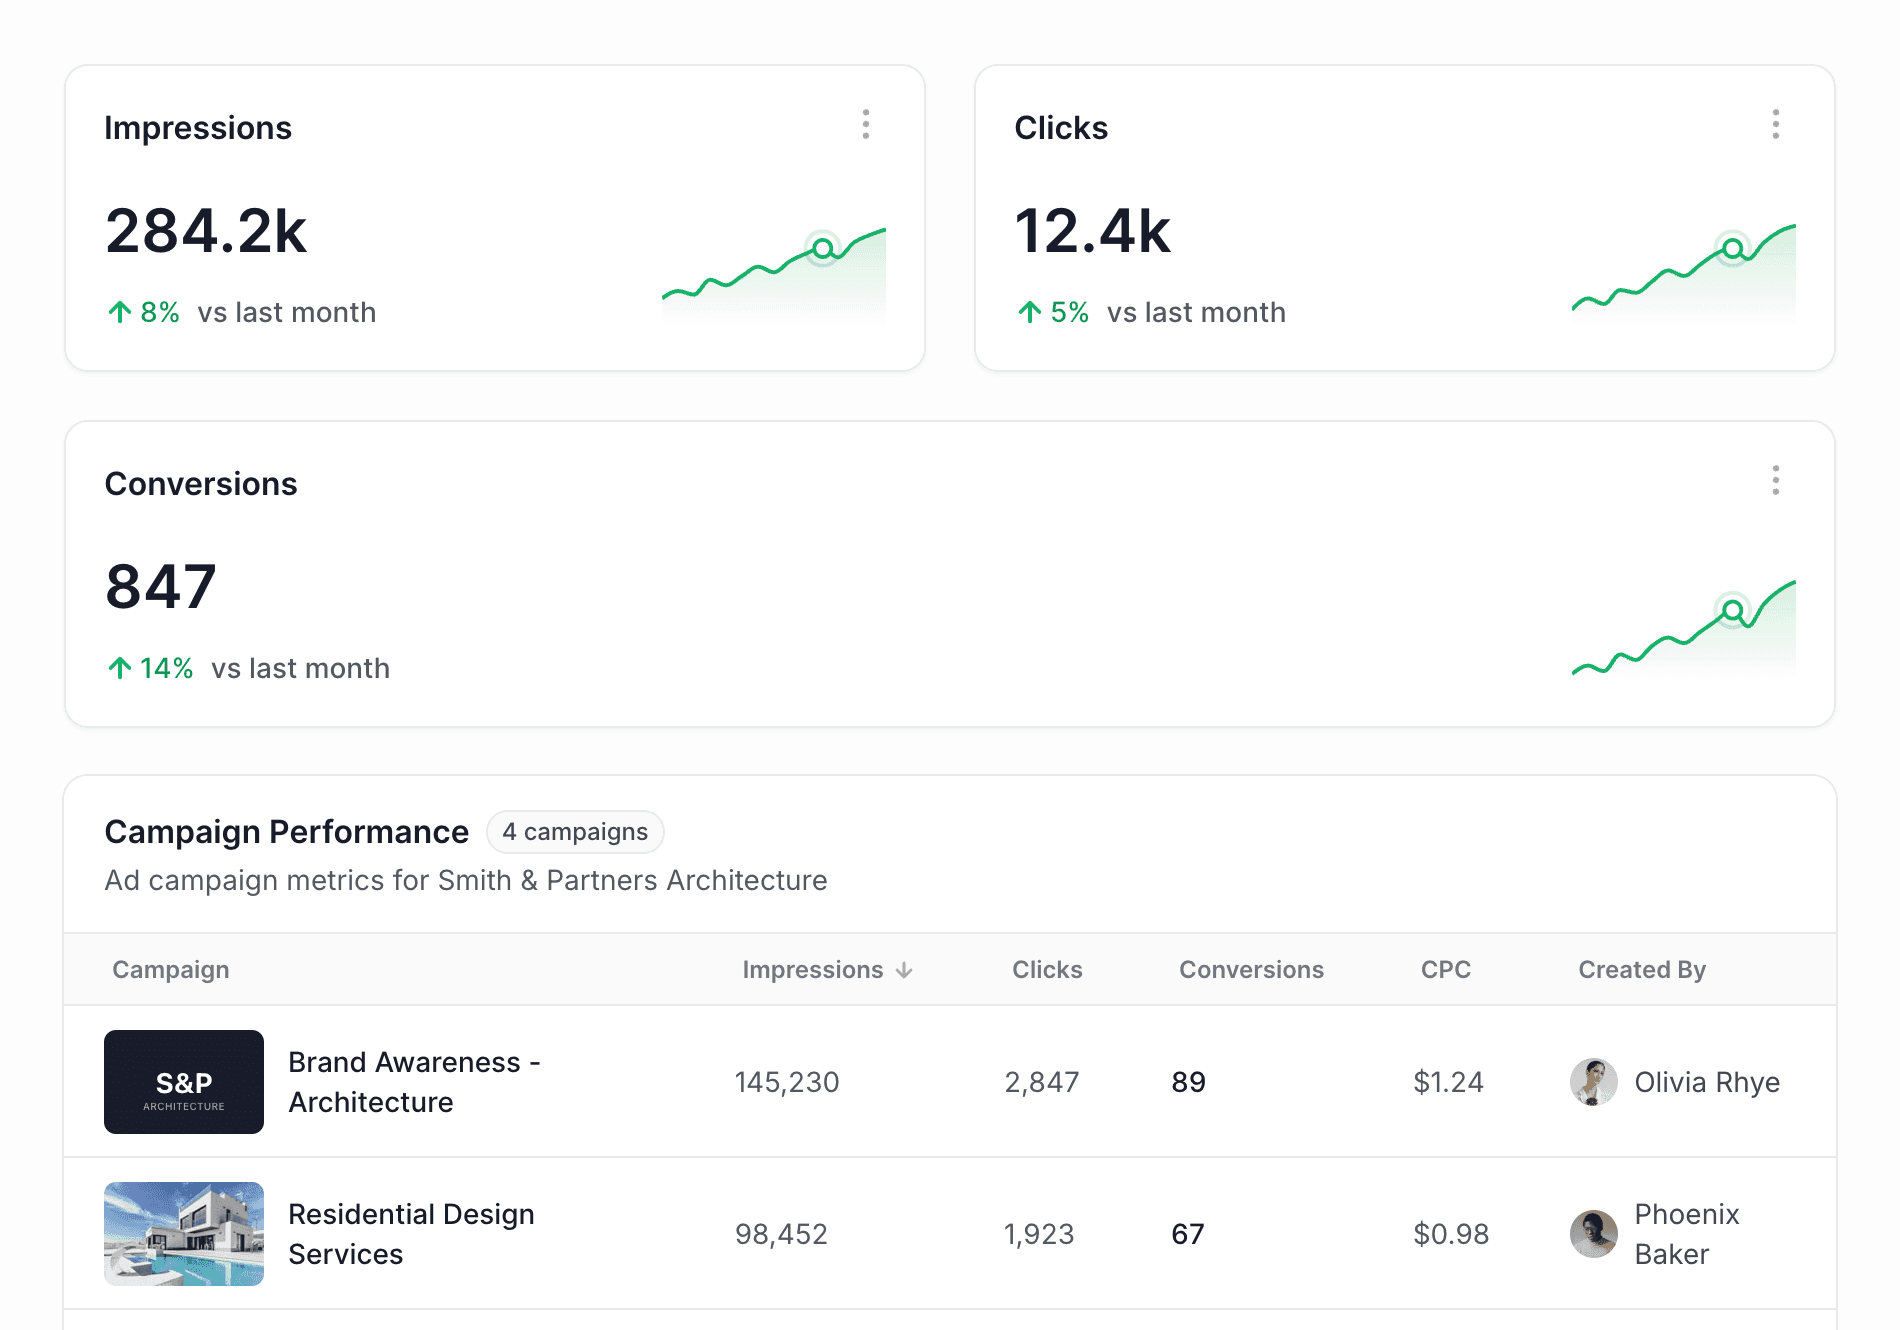Select the Campaign Performance section header
The height and width of the screenshot is (1330, 1900).
[287, 831]
